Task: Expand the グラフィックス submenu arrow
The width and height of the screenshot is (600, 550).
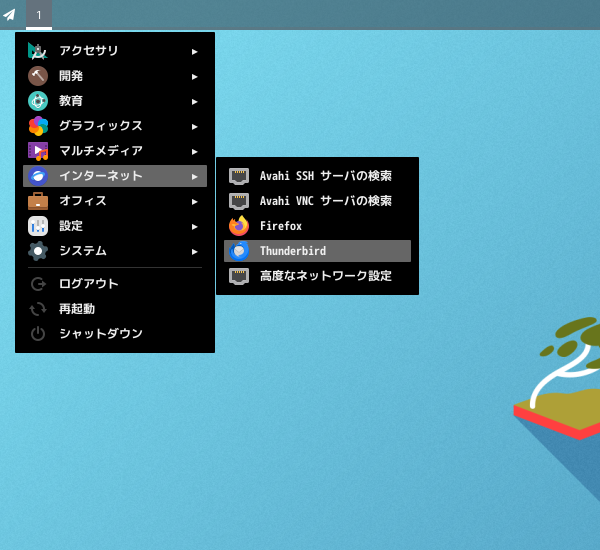Action: point(195,127)
